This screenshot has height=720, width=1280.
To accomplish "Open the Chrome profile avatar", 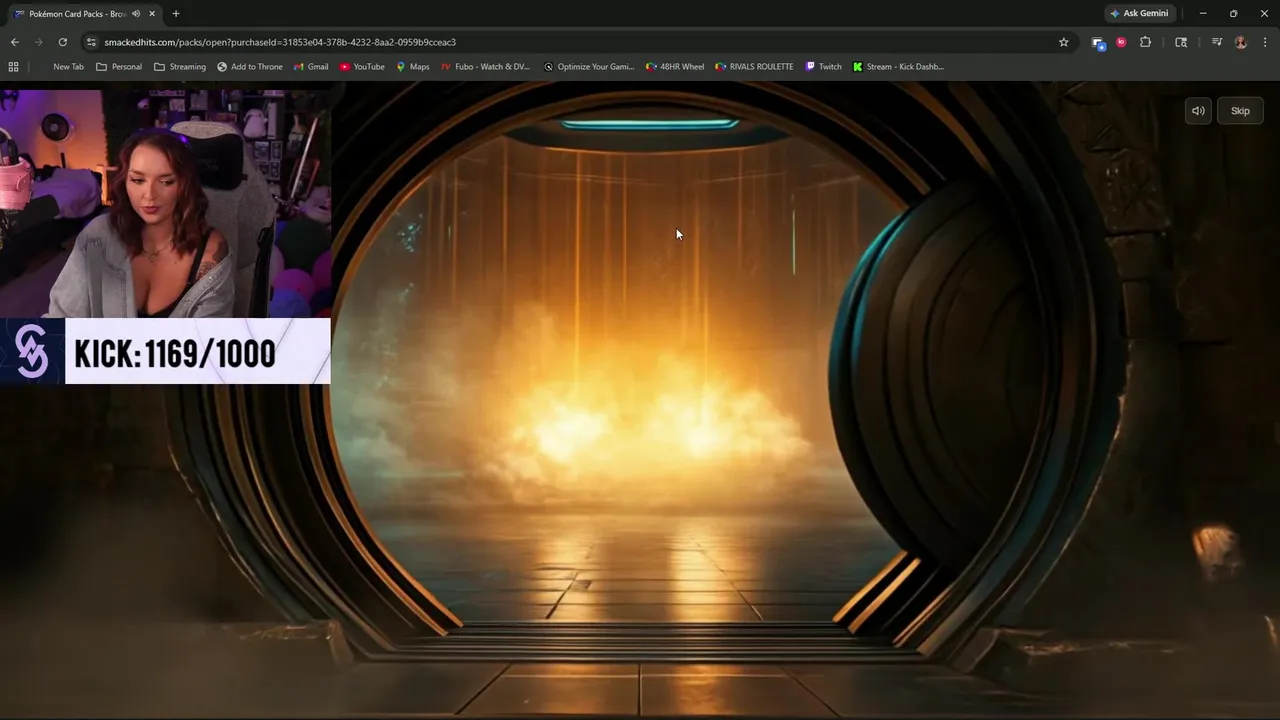I will [1241, 42].
